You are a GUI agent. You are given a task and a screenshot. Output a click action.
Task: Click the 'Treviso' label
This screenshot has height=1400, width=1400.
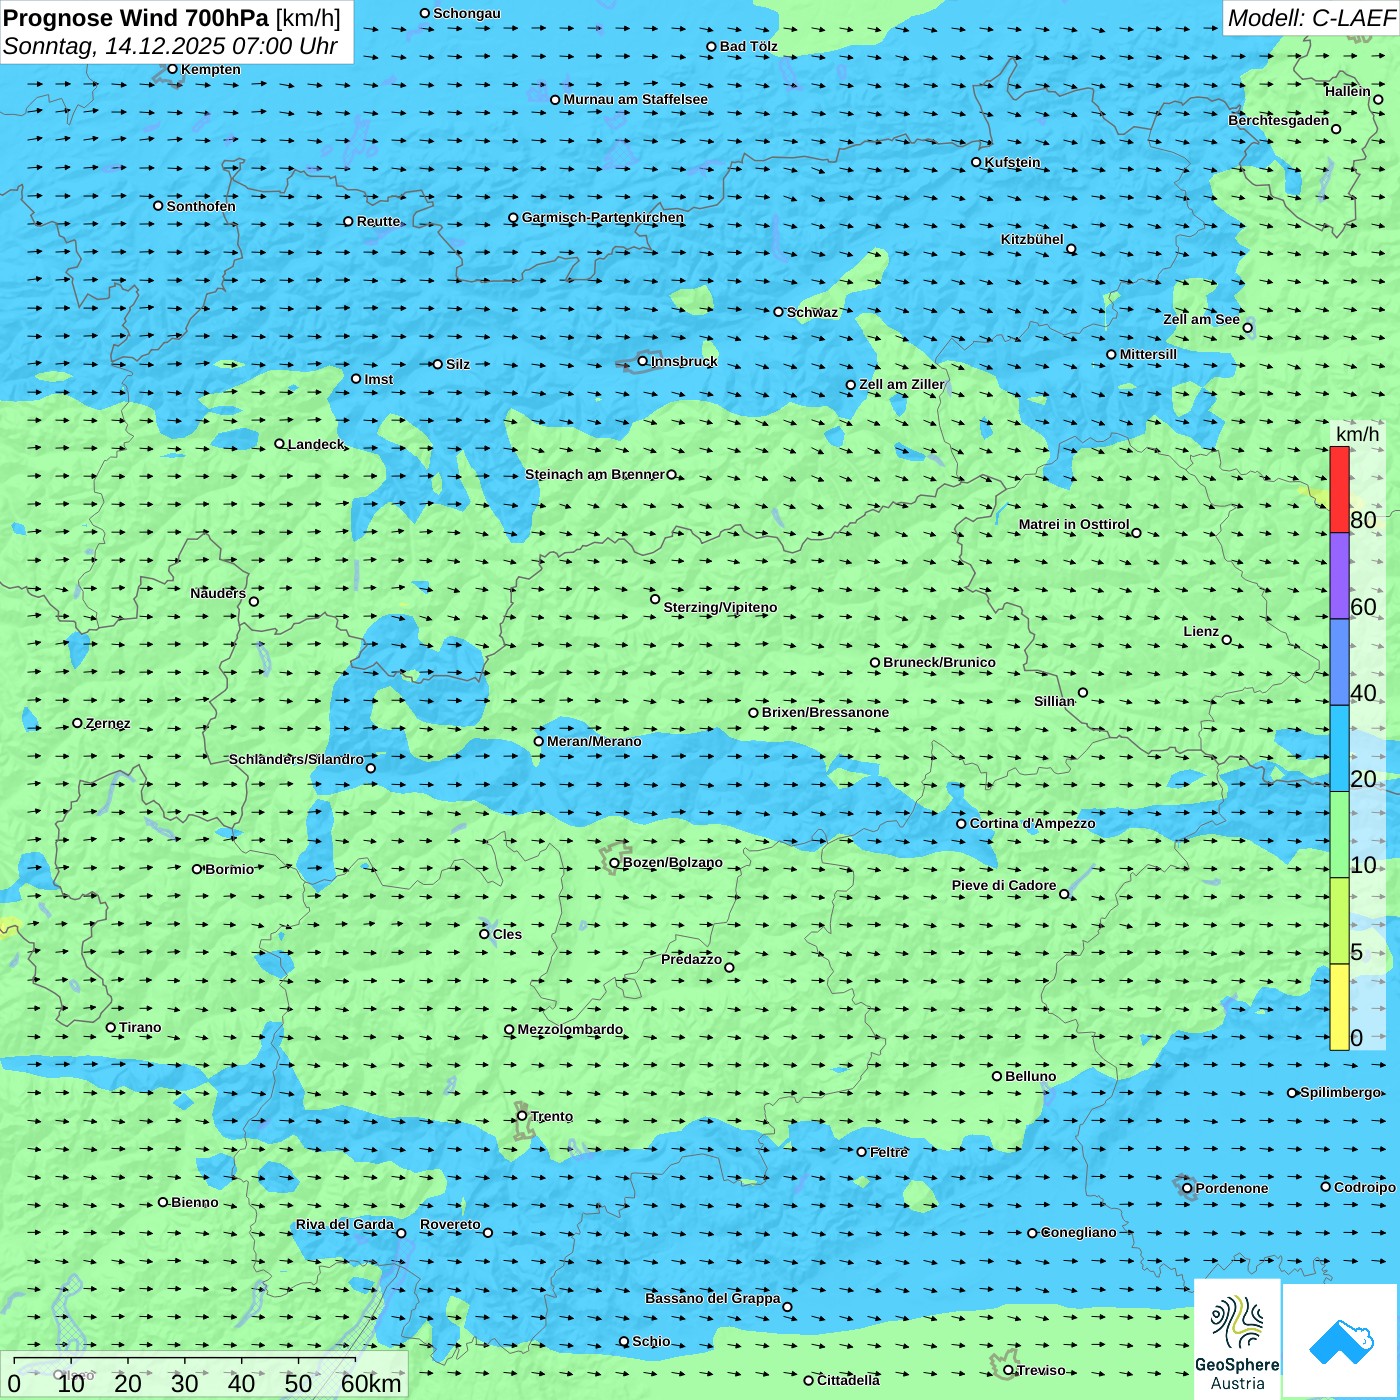(x=1041, y=1370)
